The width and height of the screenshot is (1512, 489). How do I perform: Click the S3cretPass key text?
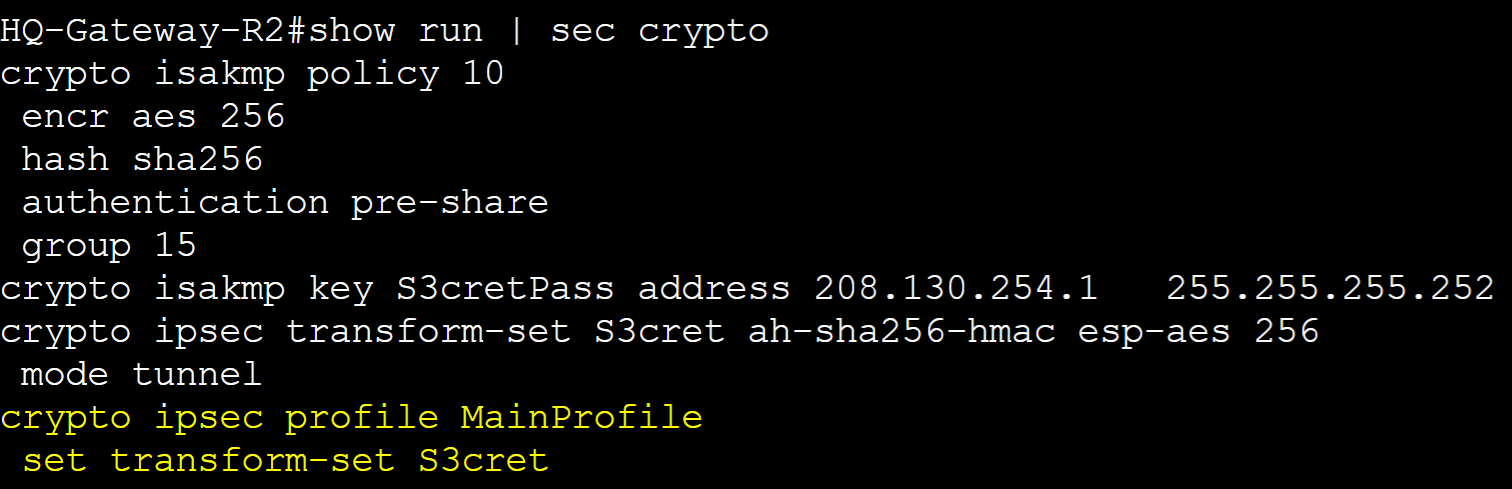point(505,288)
